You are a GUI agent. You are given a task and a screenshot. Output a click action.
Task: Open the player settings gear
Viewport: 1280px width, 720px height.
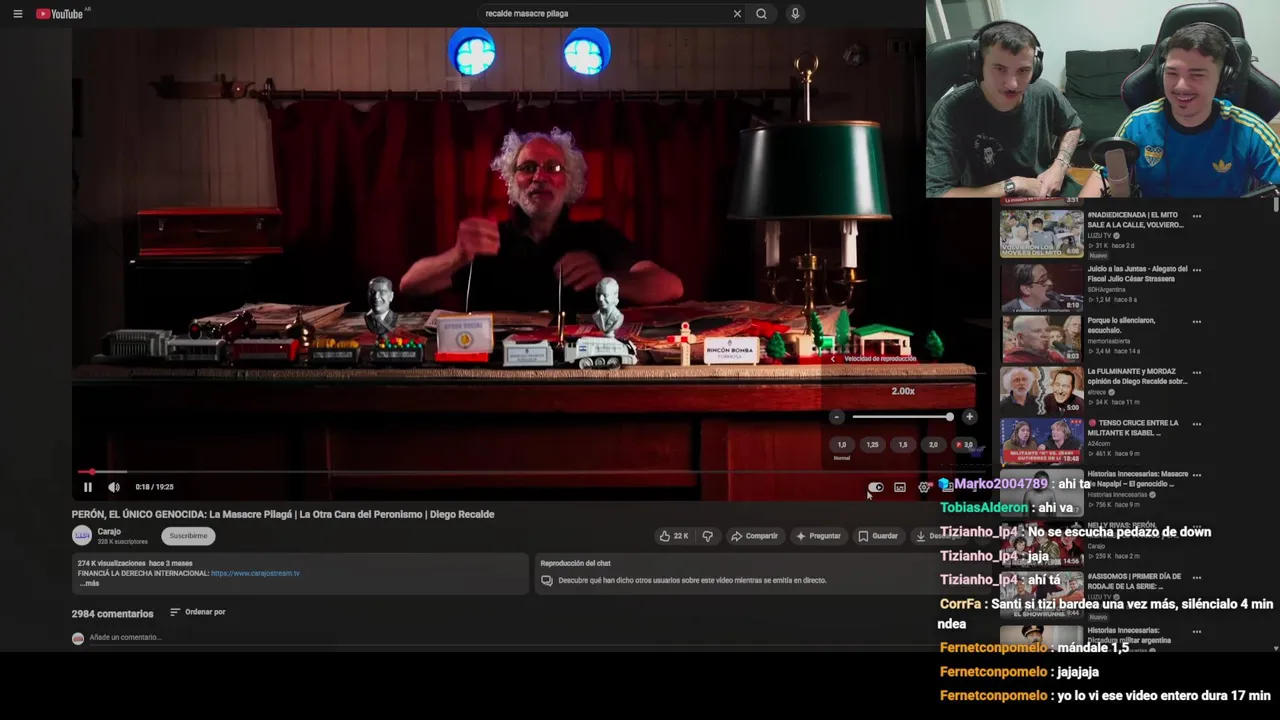coord(924,487)
